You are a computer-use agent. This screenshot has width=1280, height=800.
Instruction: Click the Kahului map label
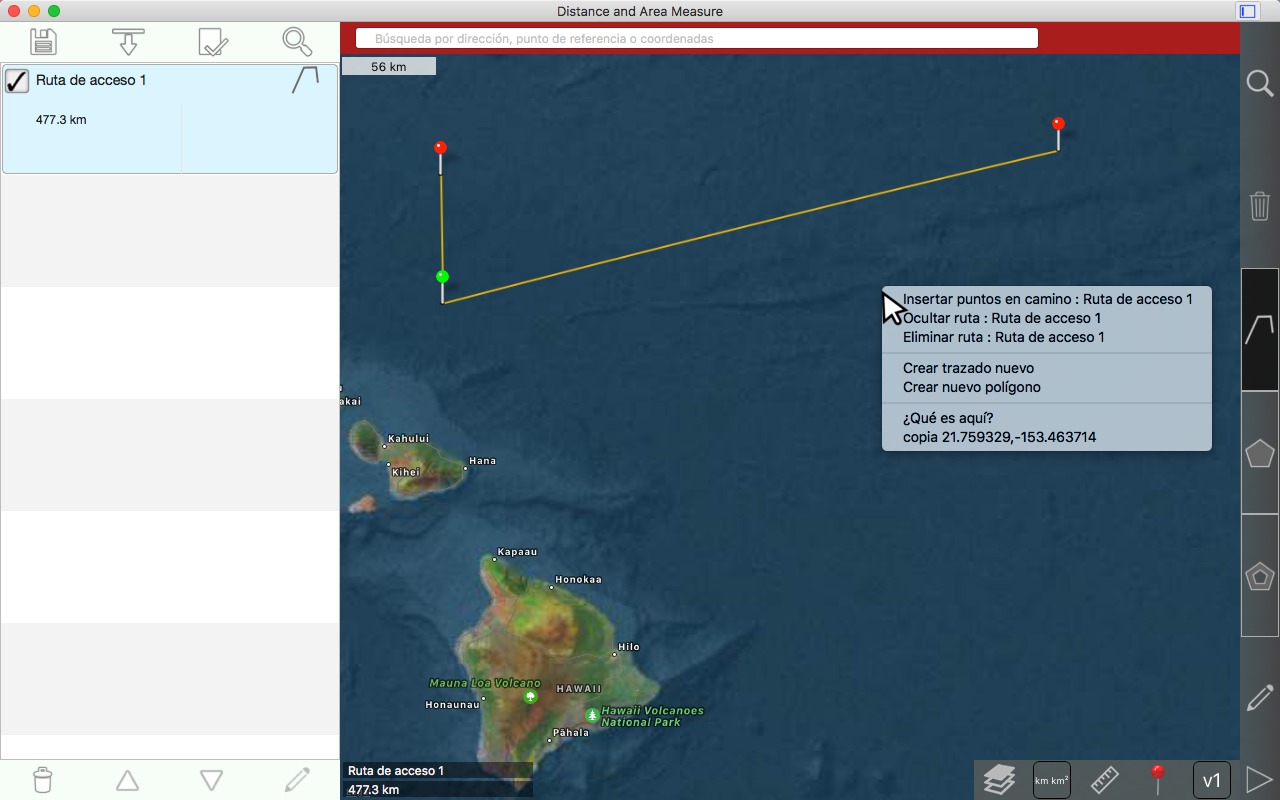(408, 438)
